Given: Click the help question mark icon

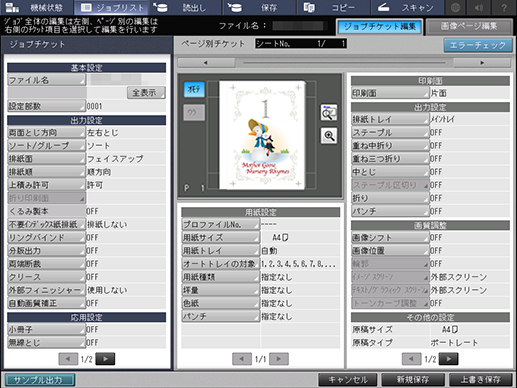Looking at the screenshot, I should (504, 7).
